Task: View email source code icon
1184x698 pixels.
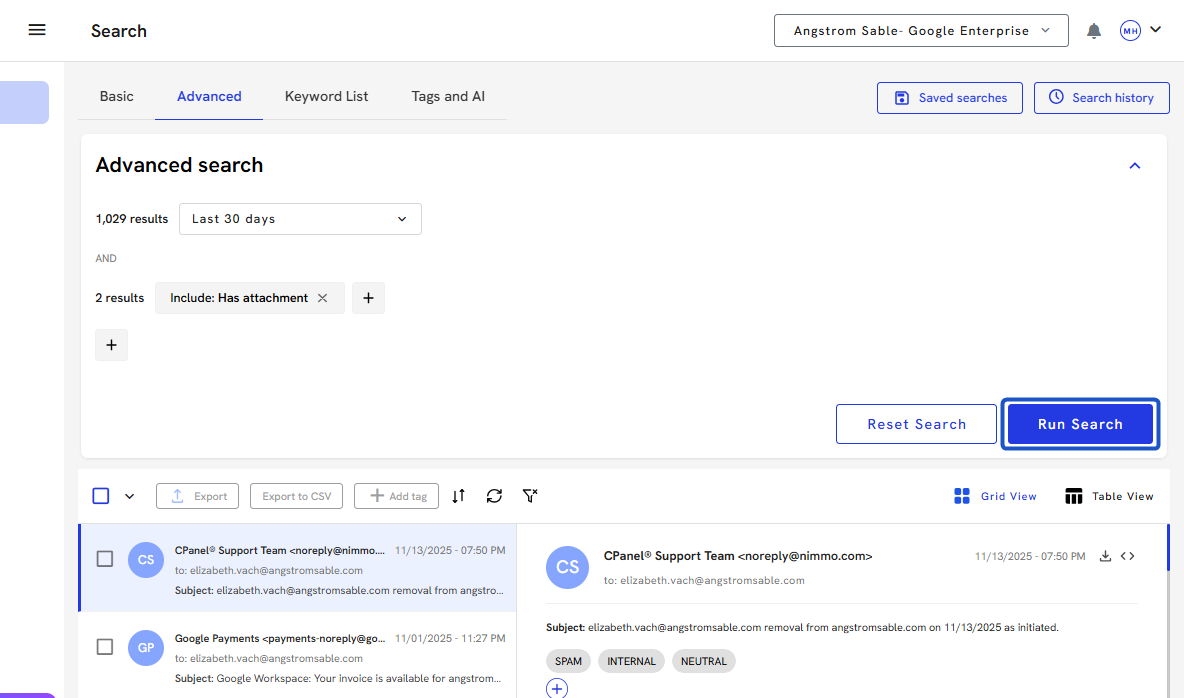Action: [x=1127, y=556]
